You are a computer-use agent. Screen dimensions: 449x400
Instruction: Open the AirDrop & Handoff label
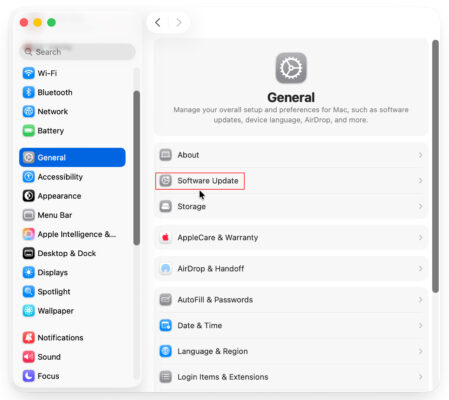coord(211,268)
